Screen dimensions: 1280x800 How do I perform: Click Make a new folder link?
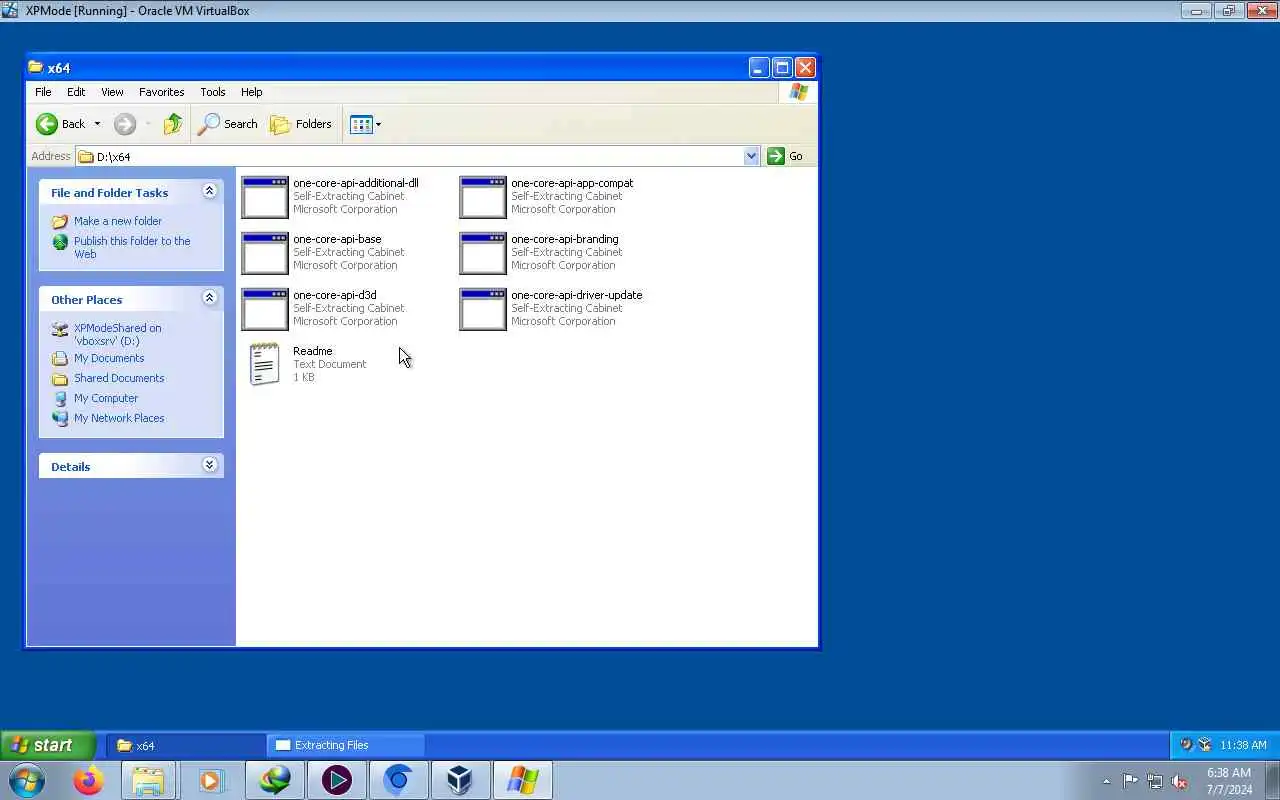[x=117, y=221]
